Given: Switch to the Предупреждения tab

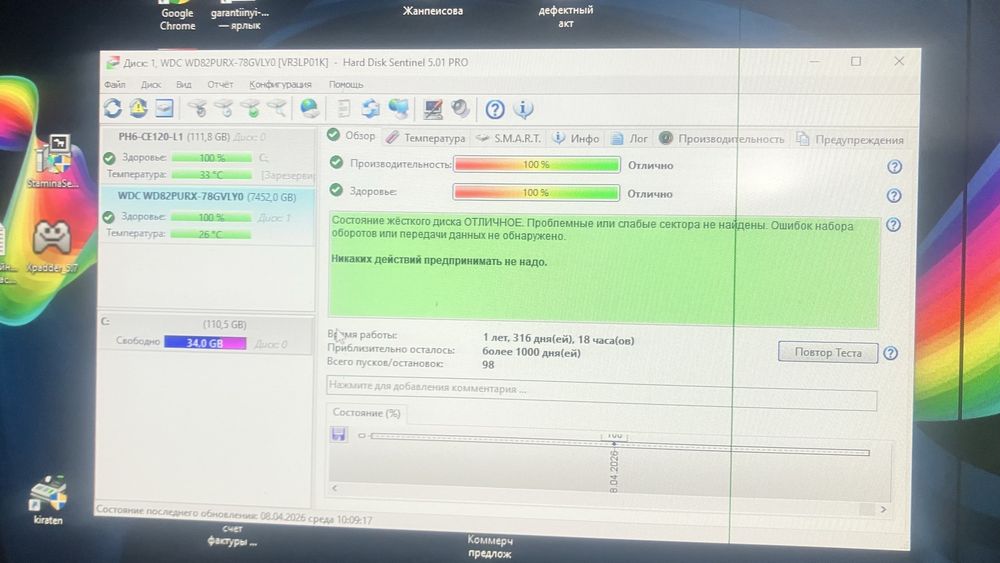Looking at the screenshot, I should click(850, 140).
